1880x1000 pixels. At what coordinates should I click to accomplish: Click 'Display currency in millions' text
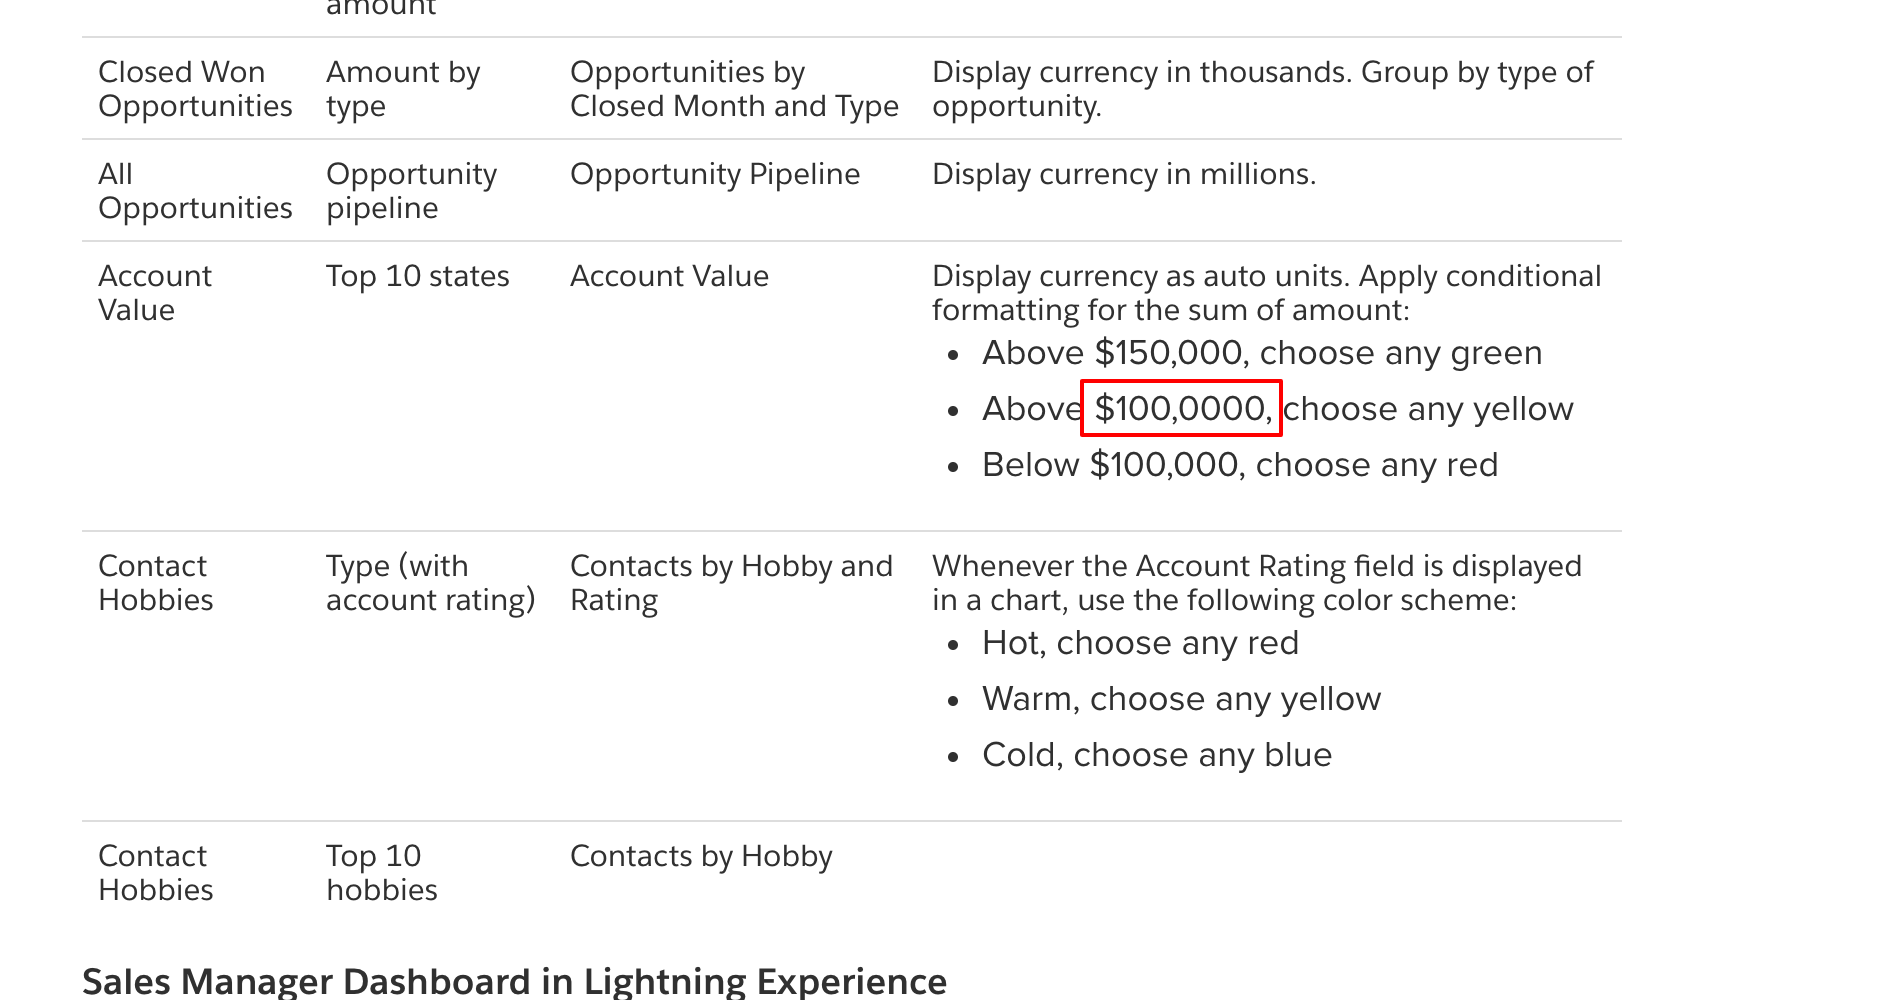pos(1123,174)
